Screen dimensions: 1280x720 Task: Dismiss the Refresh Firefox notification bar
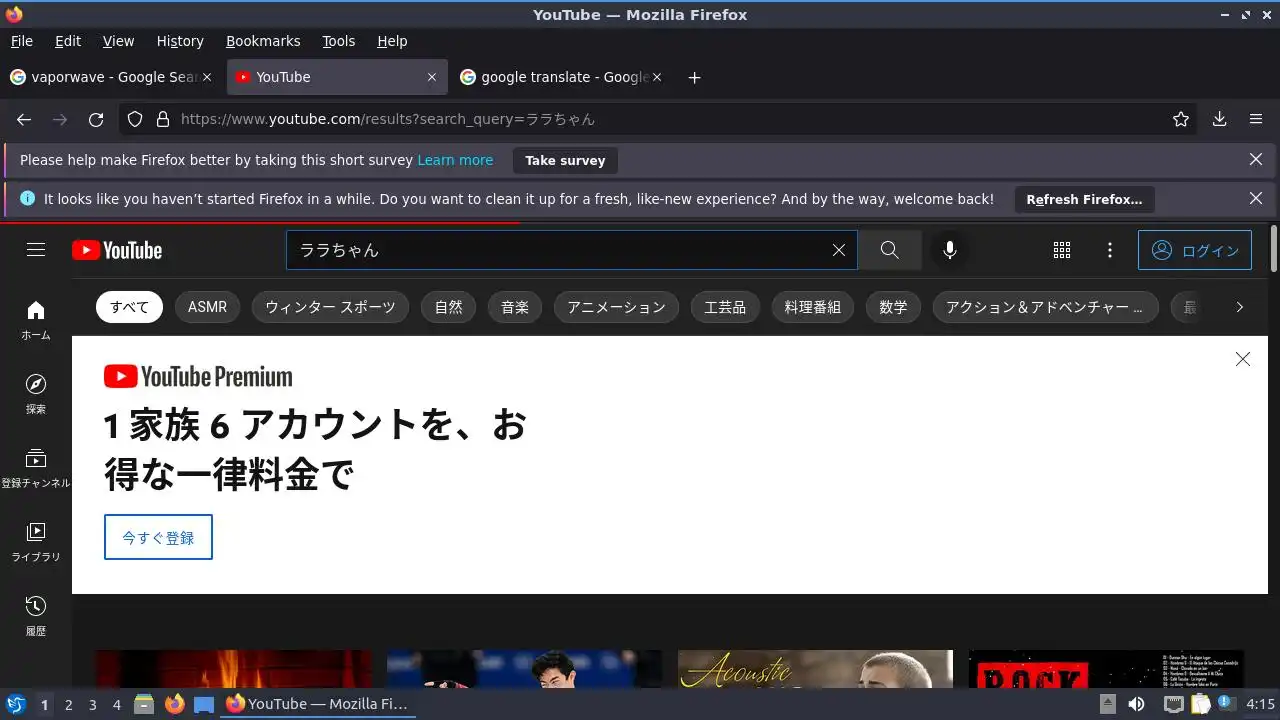pyautogui.click(x=1256, y=198)
